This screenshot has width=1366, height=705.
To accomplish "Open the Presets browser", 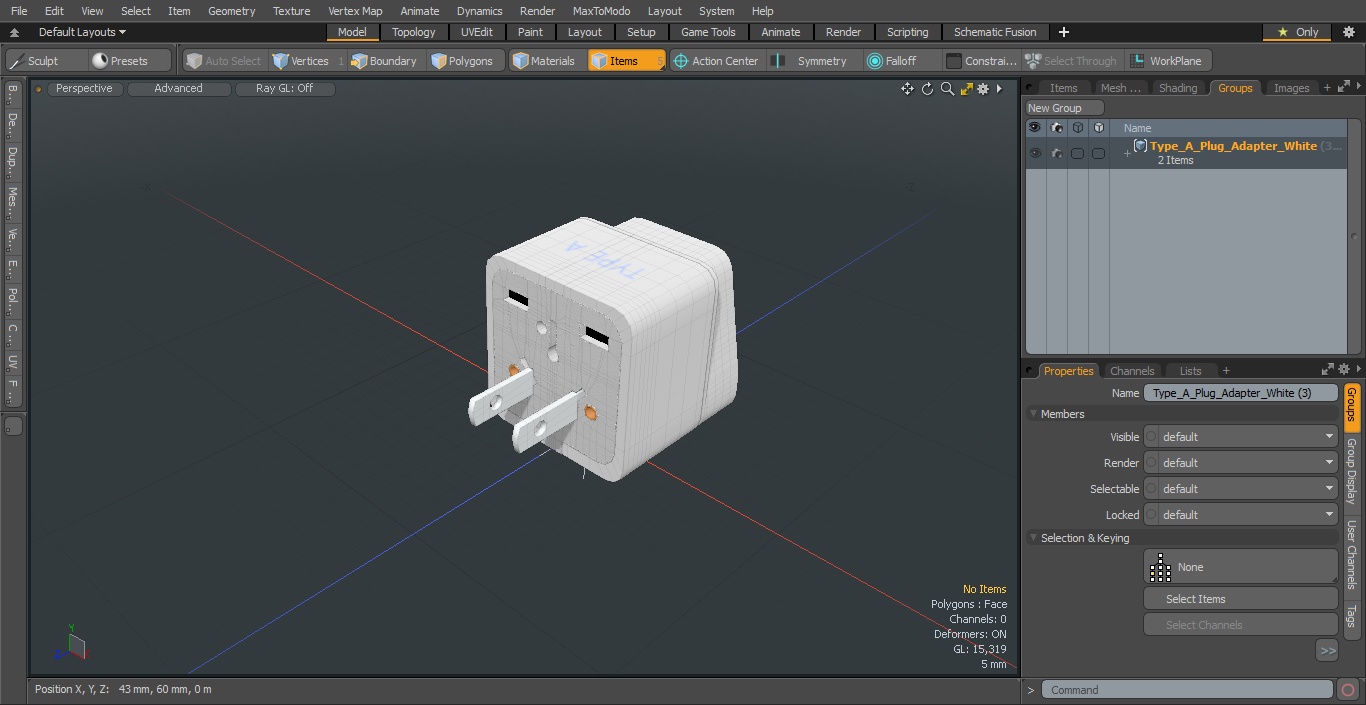I will tap(130, 61).
